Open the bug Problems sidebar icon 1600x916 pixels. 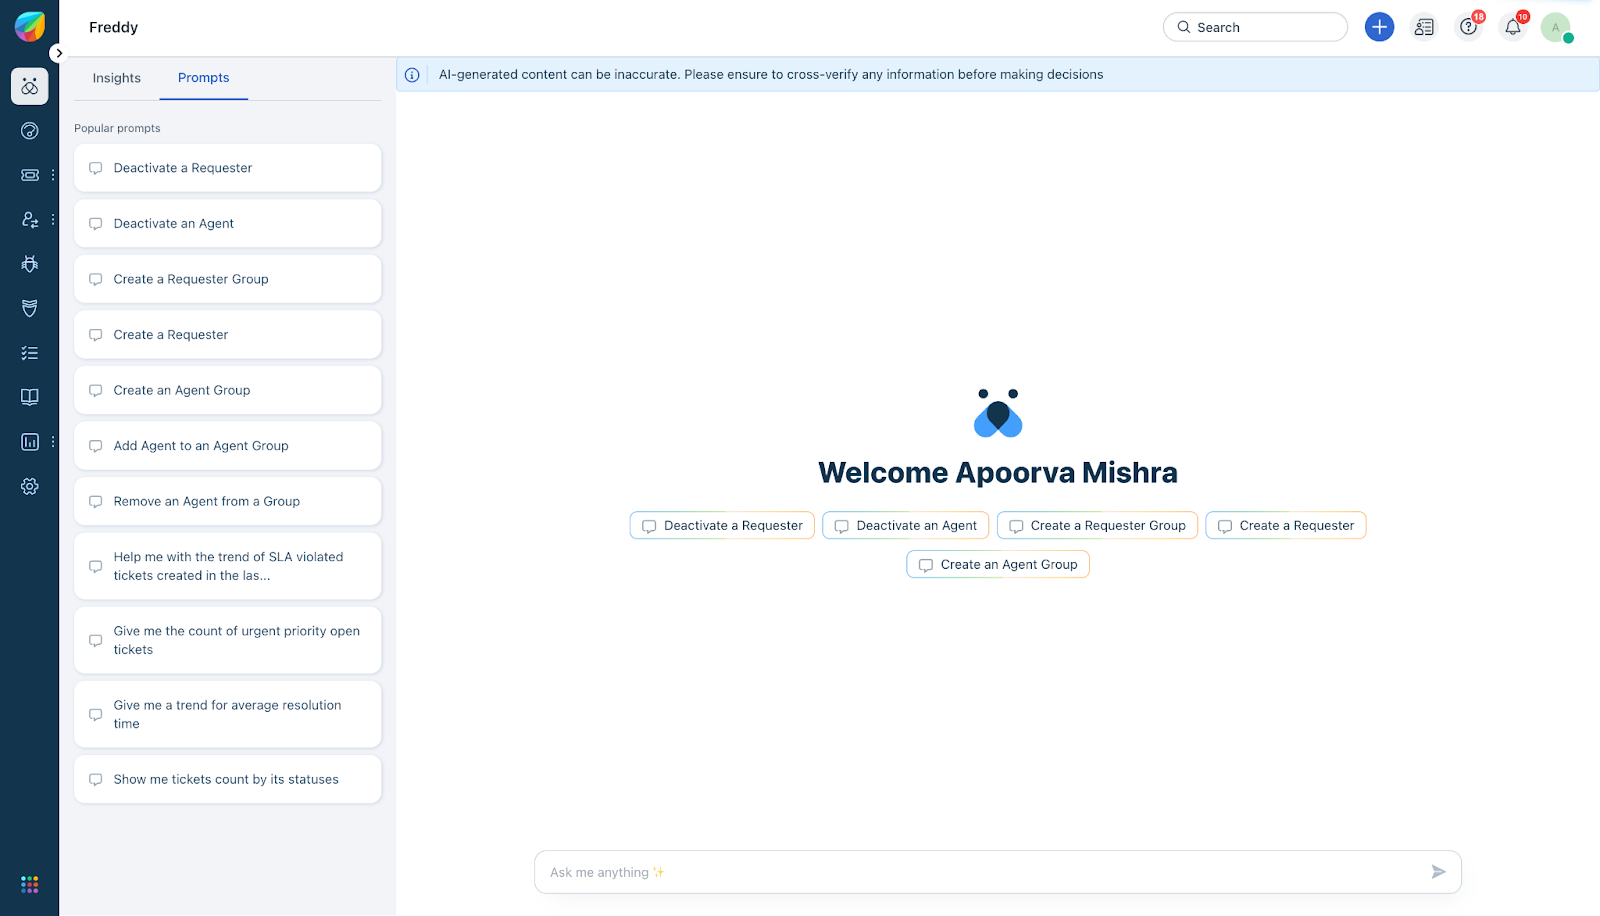[x=30, y=264]
